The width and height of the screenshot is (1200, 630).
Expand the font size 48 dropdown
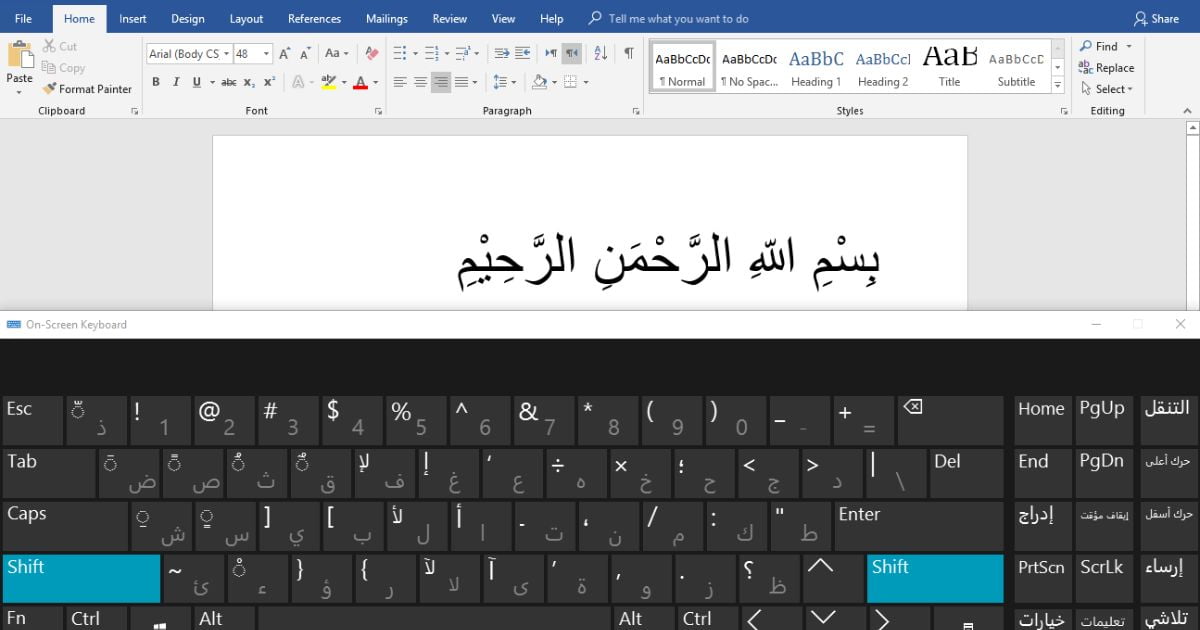coord(266,54)
